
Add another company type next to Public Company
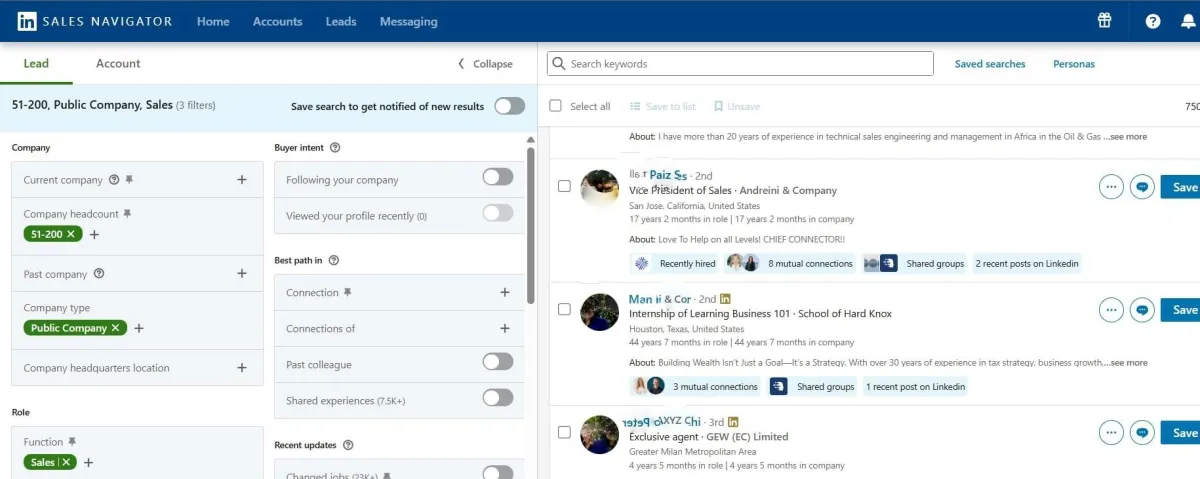click(x=139, y=328)
